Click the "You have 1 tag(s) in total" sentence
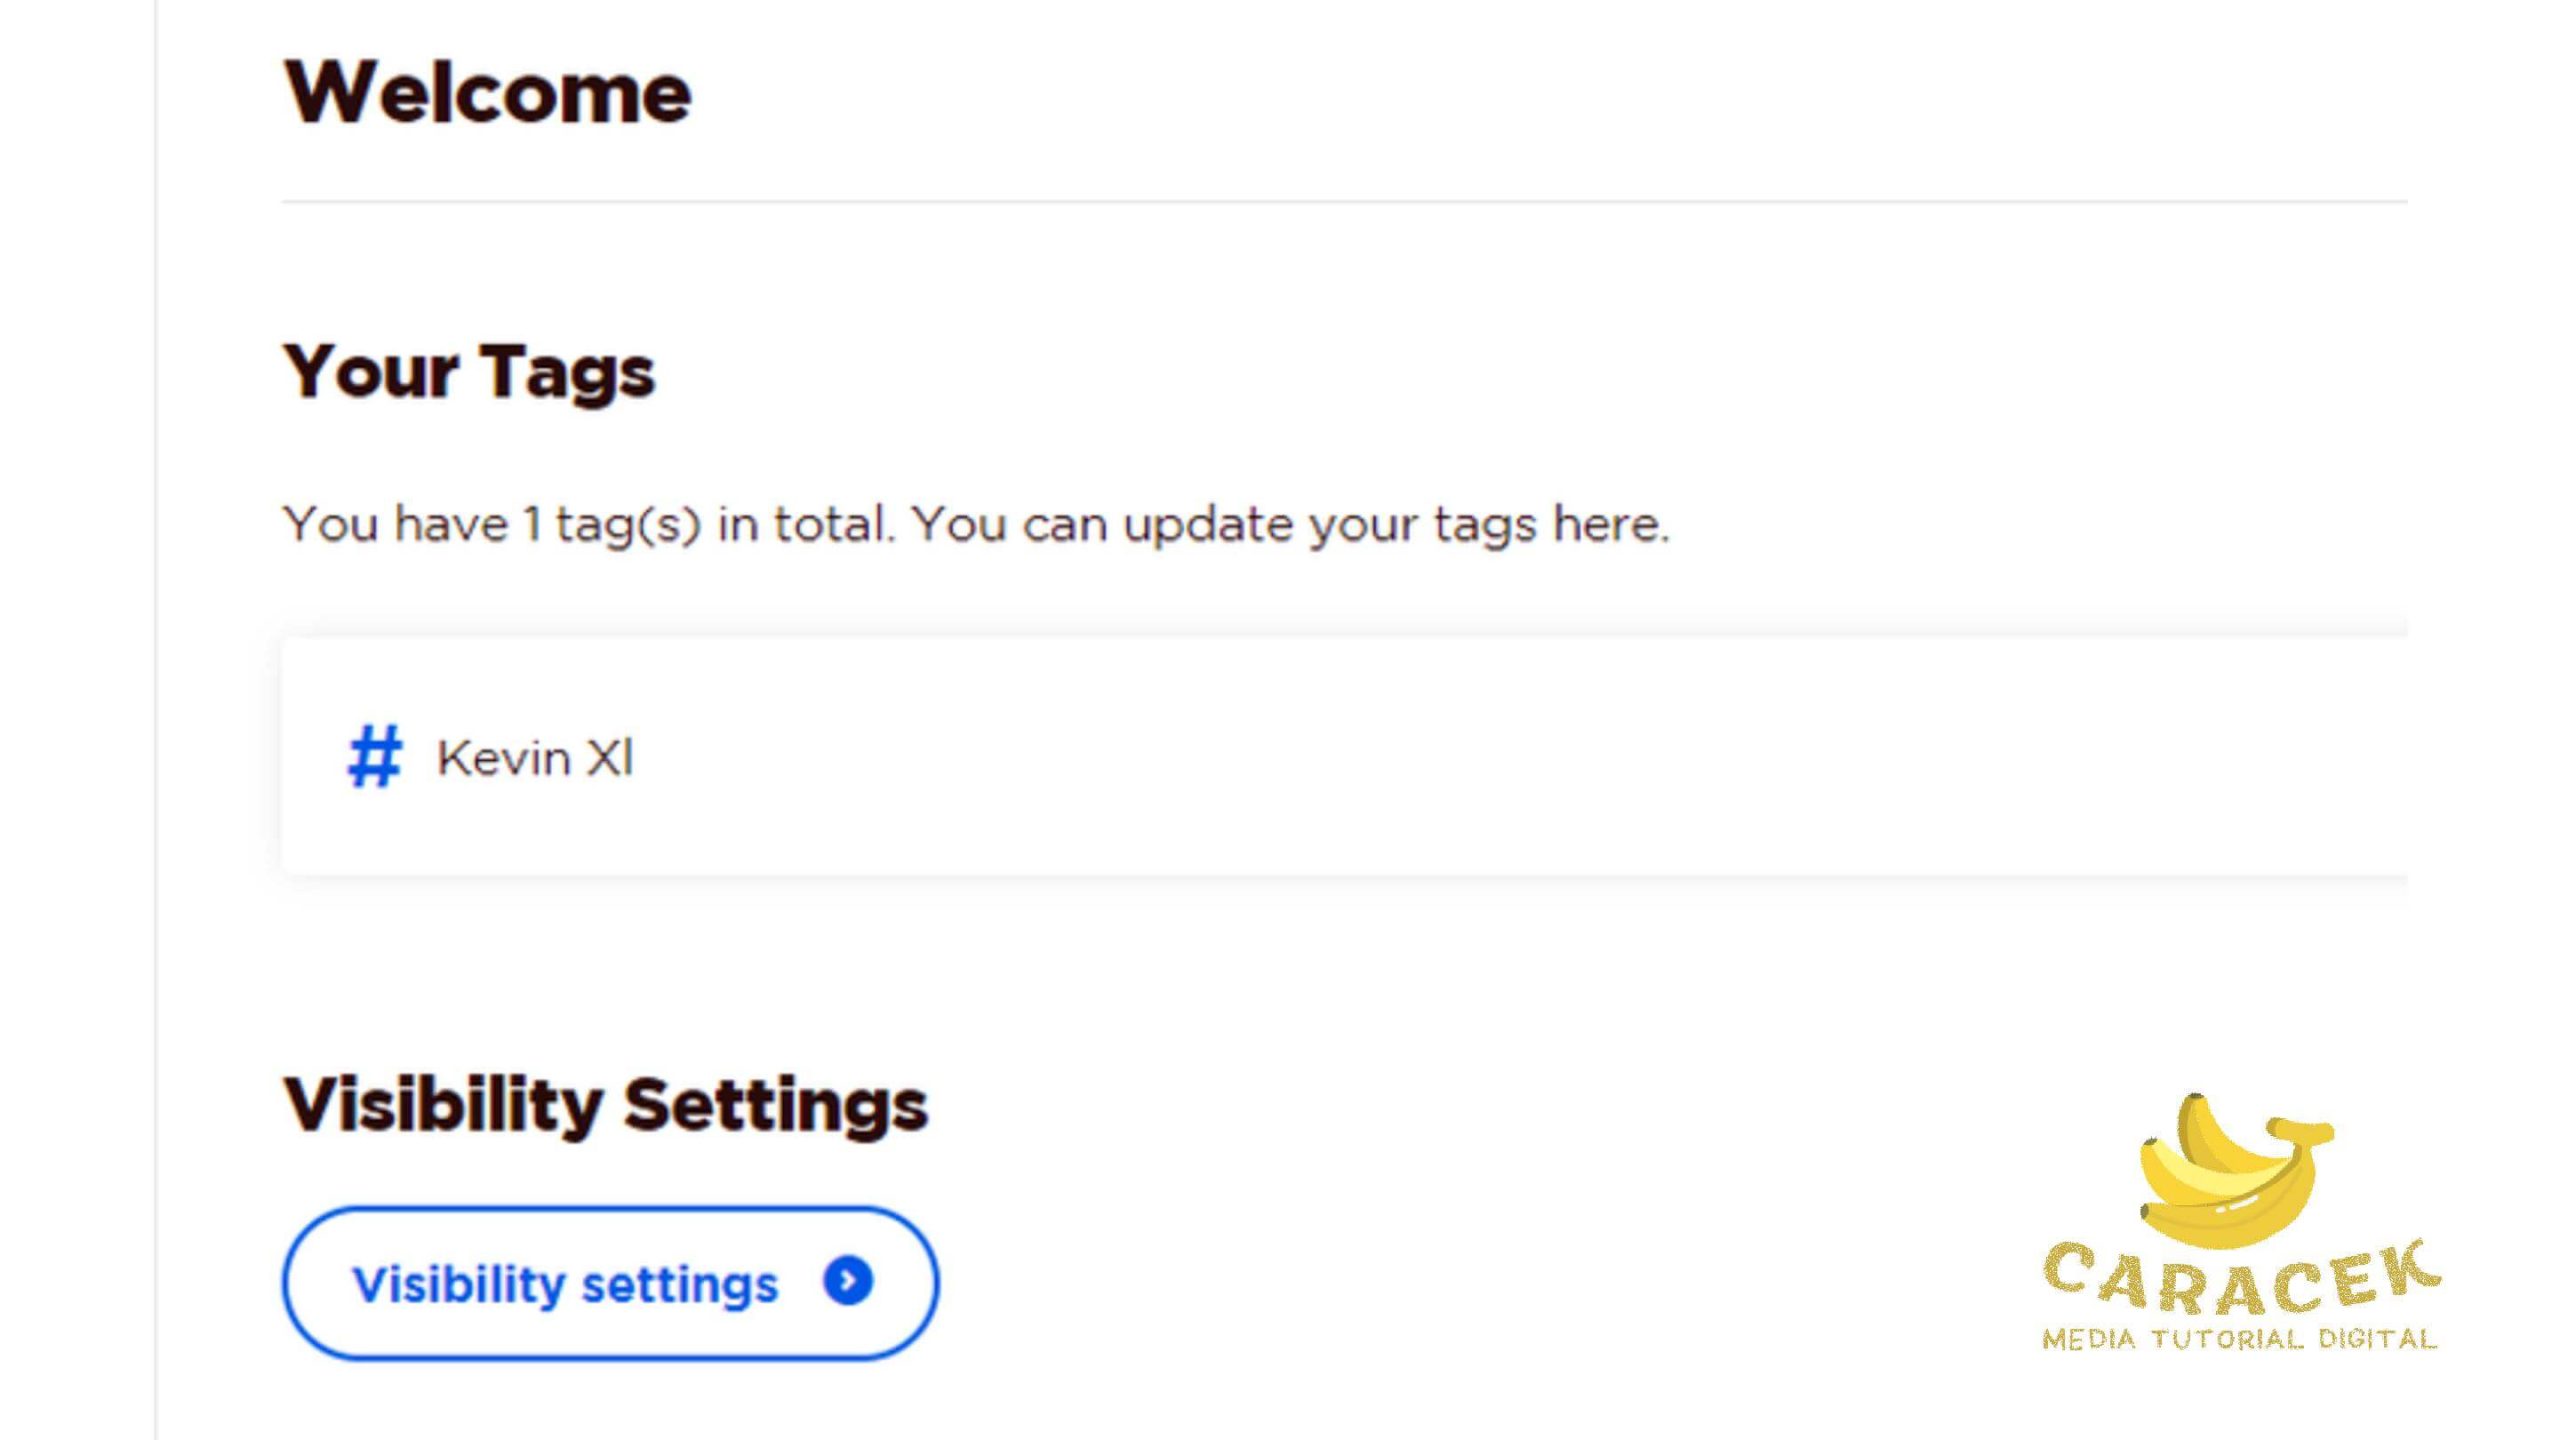The width and height of the screenshot is (2560, 1440). [588, 524]
